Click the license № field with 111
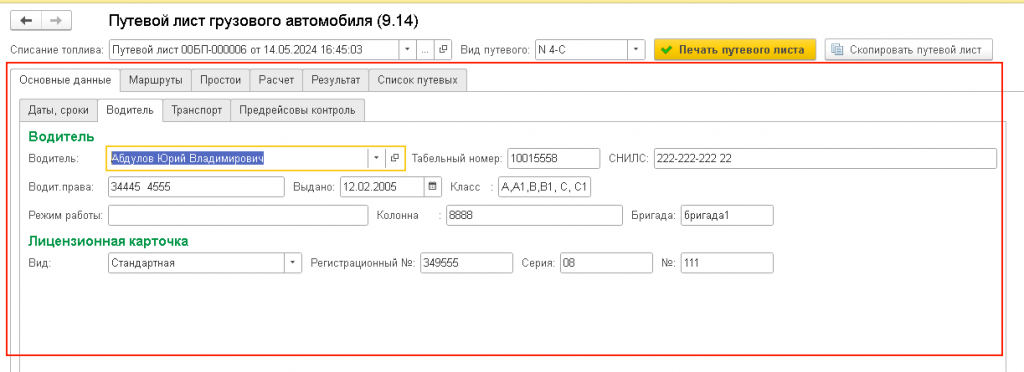This screenshot has width=1024, height=372. tap(727, 263)
